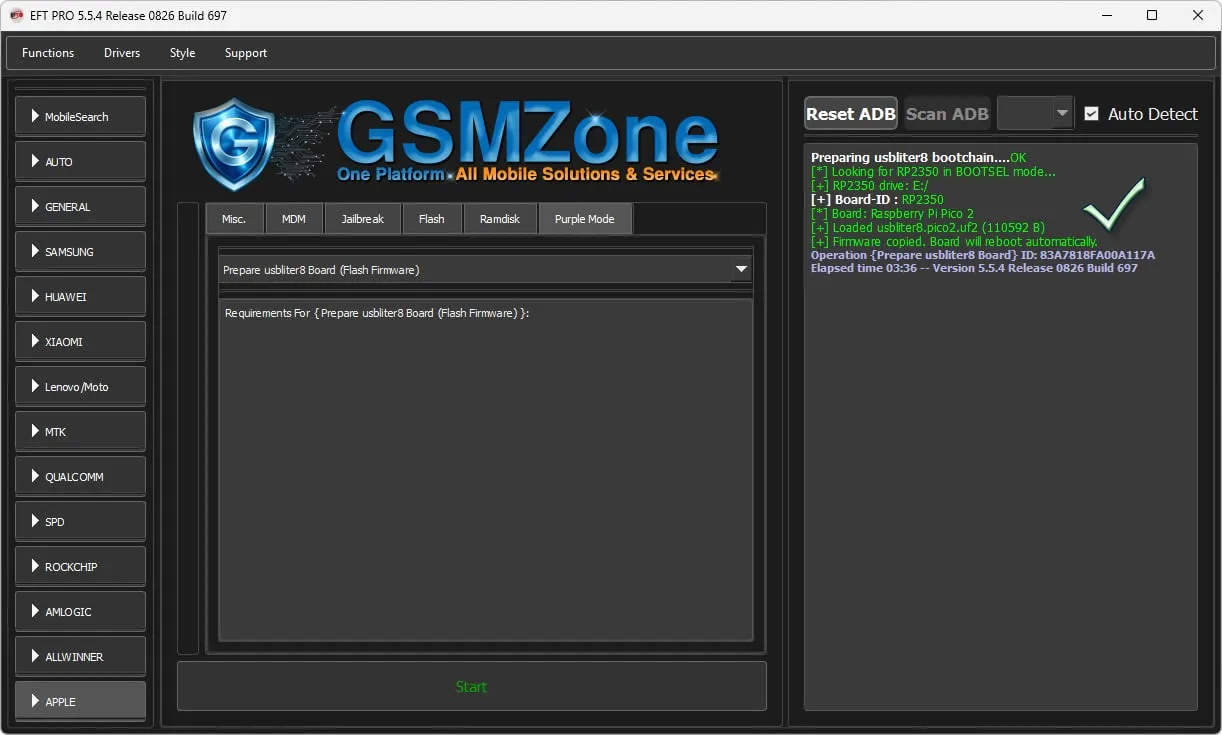Click the Reset ADB button

(x=851, y=114)
